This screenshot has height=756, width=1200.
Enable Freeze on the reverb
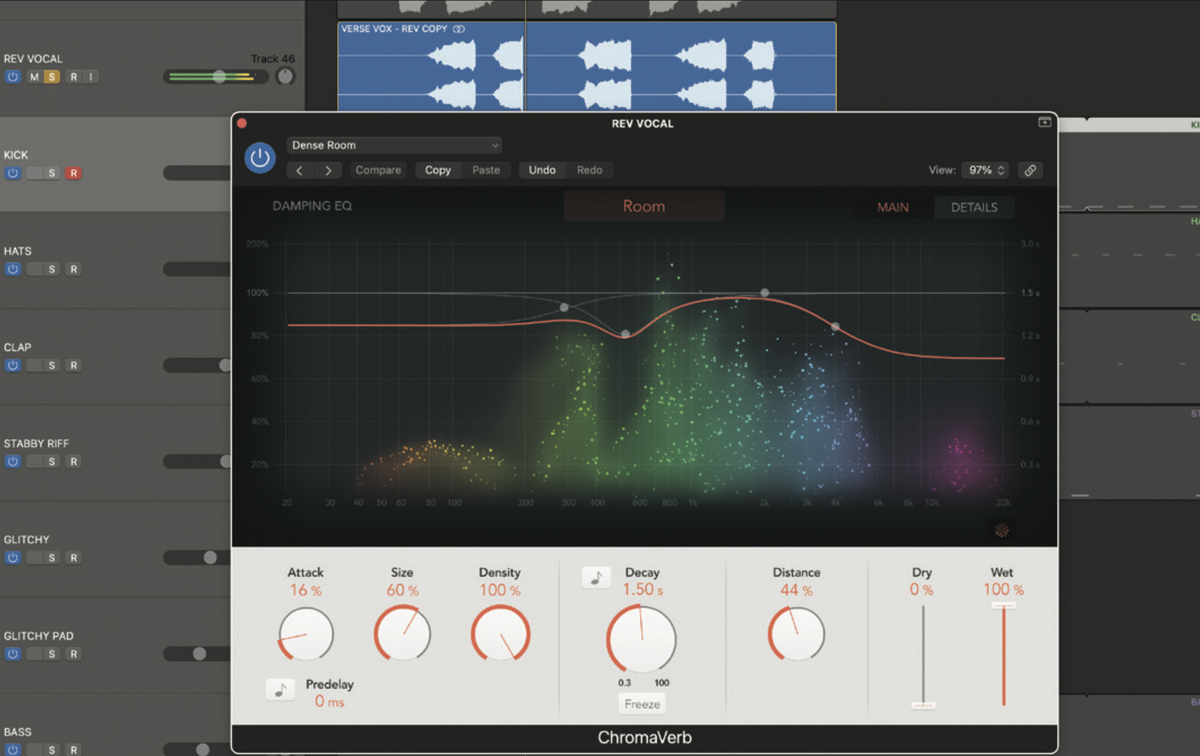point(641,703)
